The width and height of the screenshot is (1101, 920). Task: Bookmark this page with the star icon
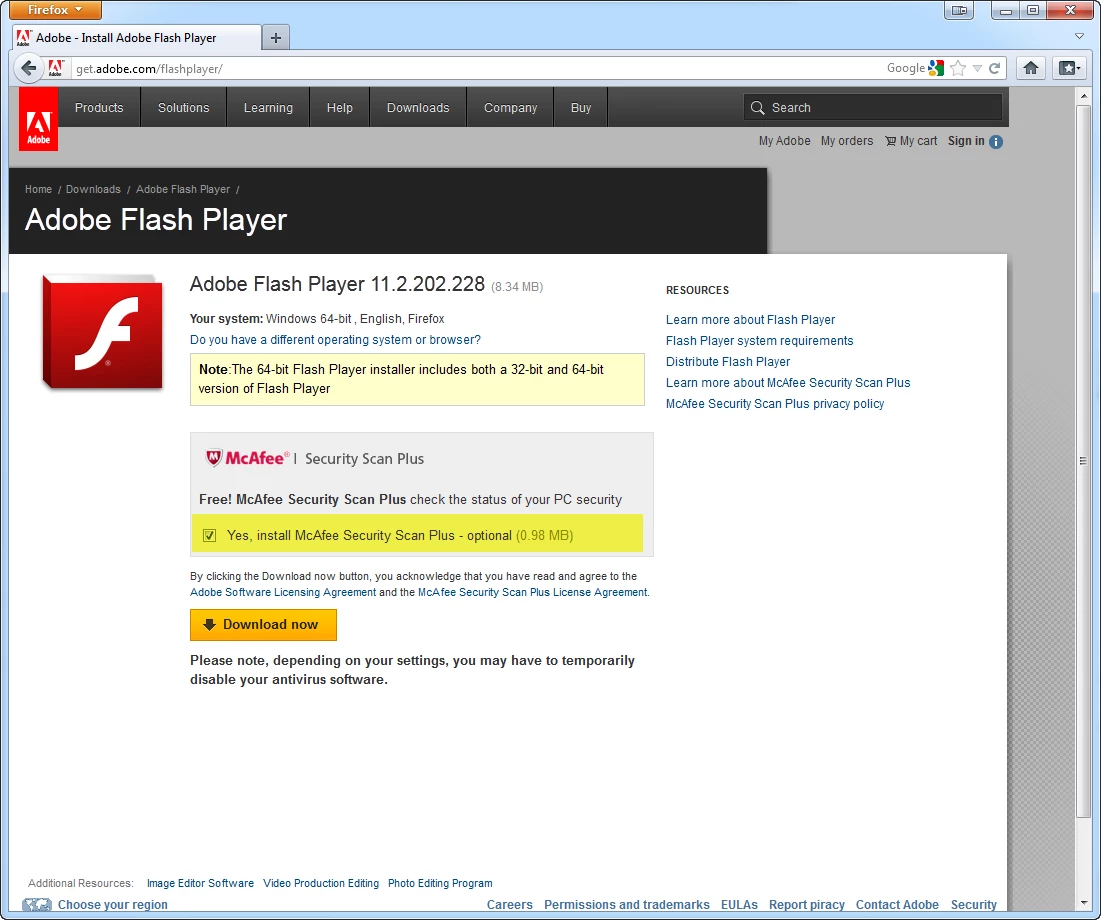point(958,68)
